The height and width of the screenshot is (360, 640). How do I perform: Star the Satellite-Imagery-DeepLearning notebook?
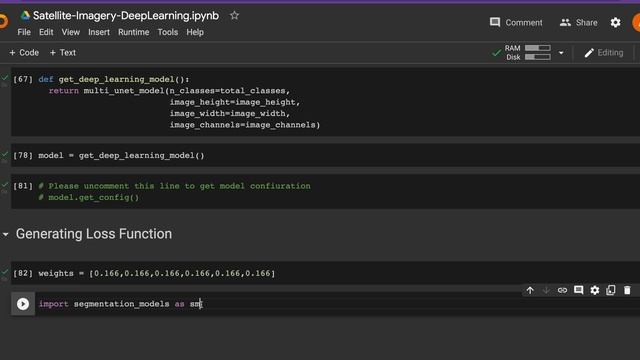[234, 16]
